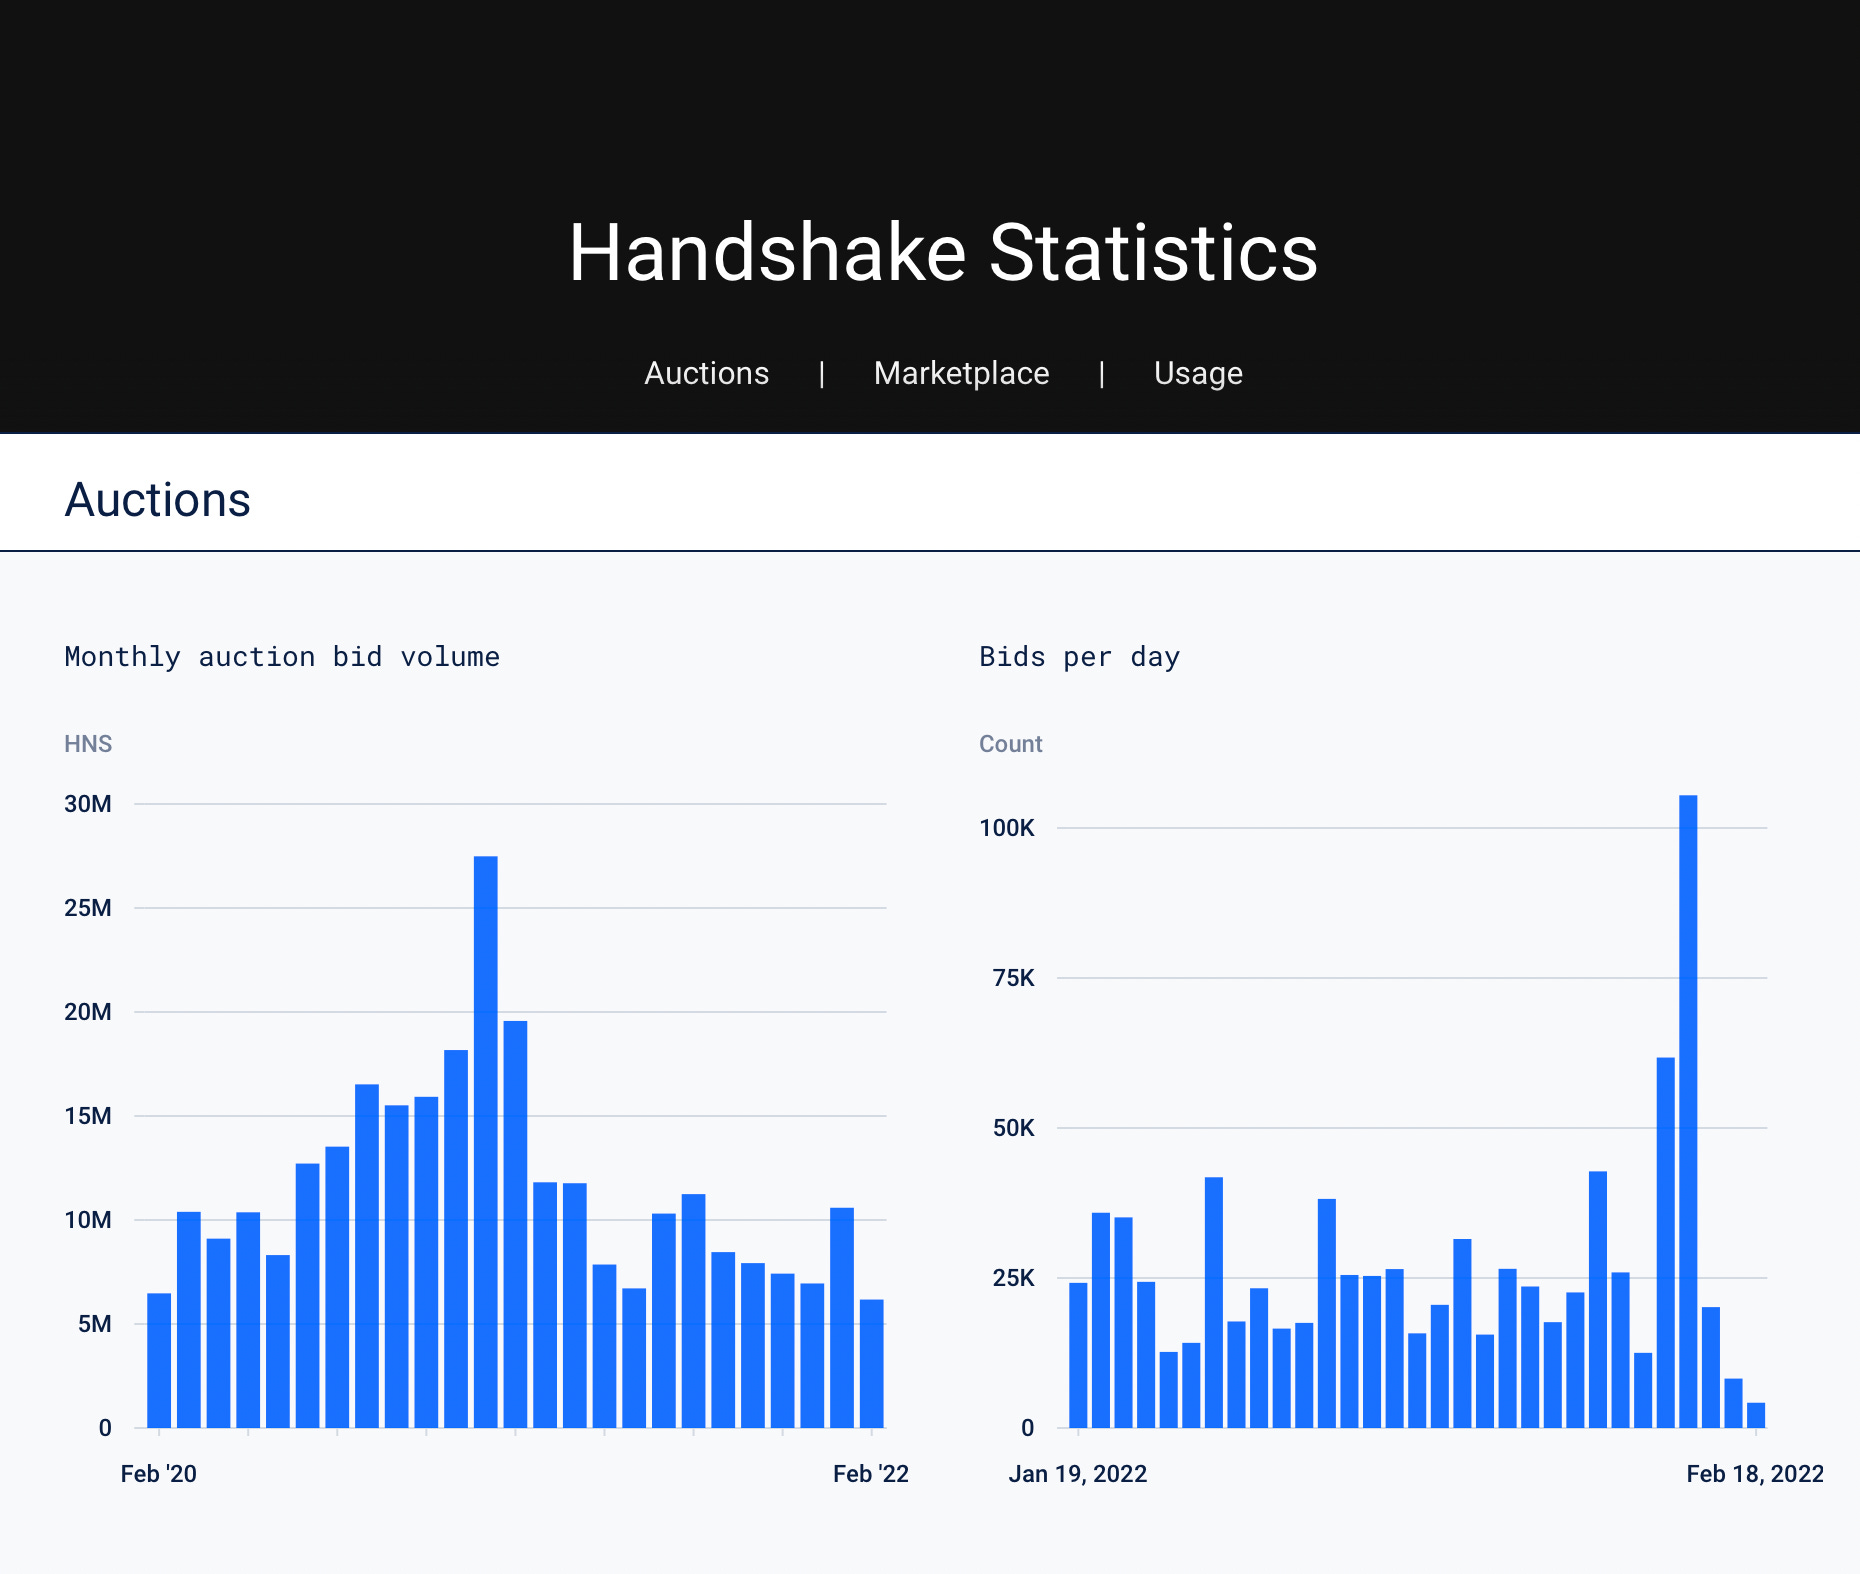
Task: Click the 'Count' axis unit label
Action: 1010,744
